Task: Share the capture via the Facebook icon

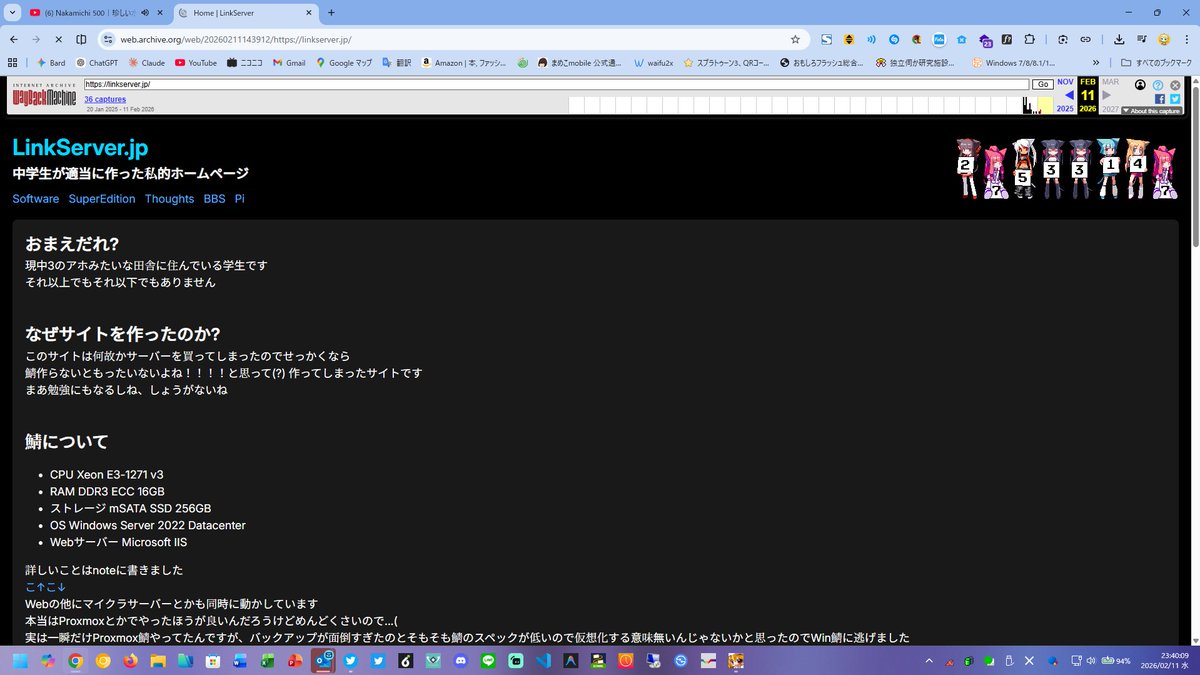Action: pyautogui.click(x=1160, y=98)
